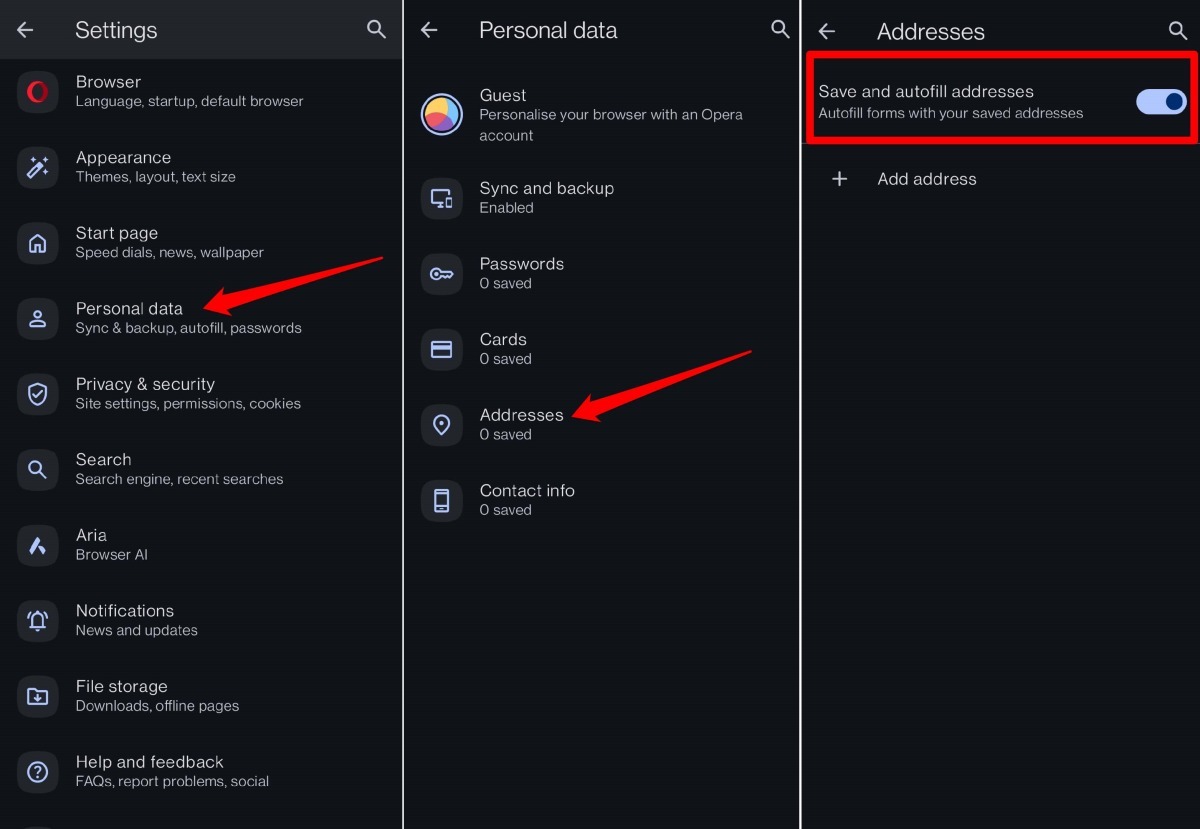Tap the Contact info phone icon
The height and width of the screenshot is (829, 1200).
point(441,500)
